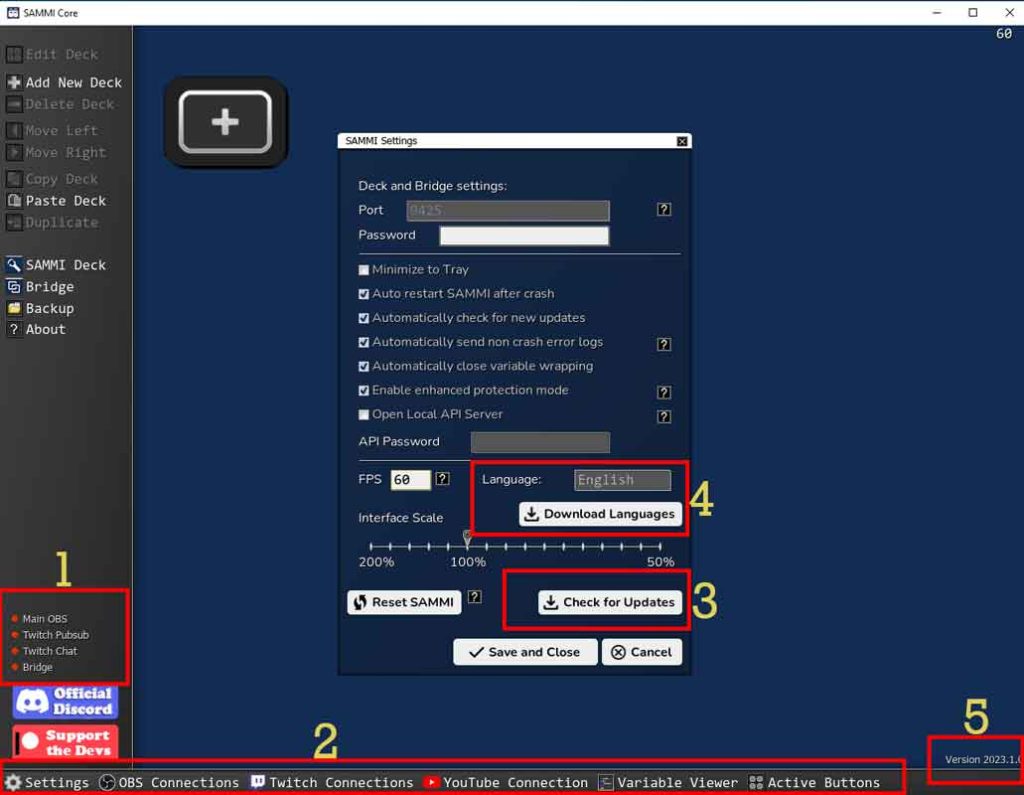Image resolution: width=1024 pixels, height=795 pixels.
Task: Disable Auto restart SAMMI after crash
Action: pyautogui.click(x=363, y=293)
